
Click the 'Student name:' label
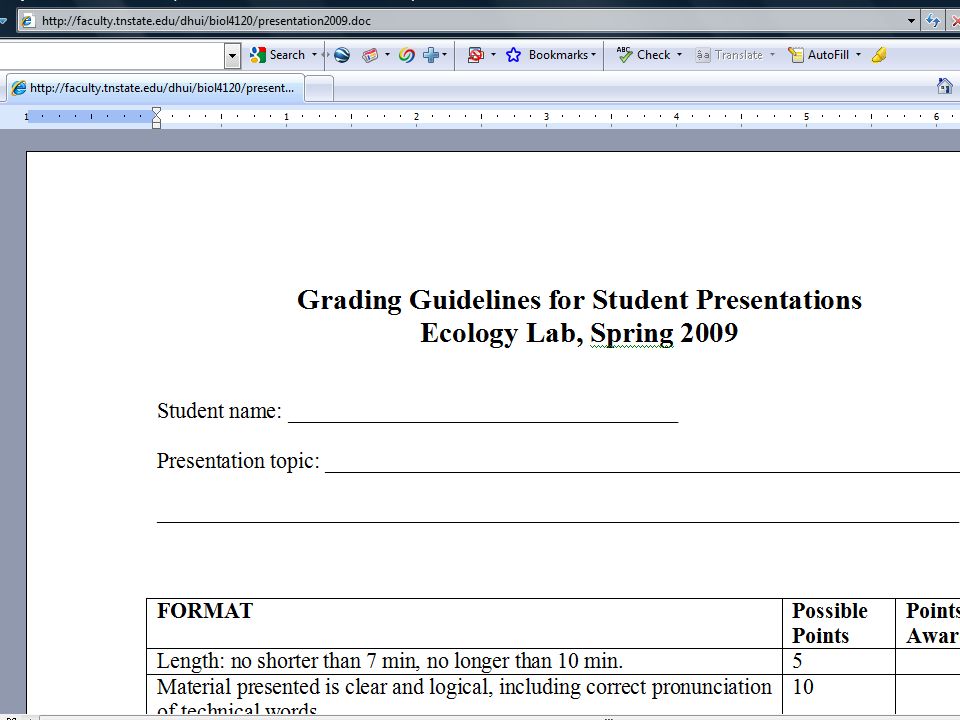(x=219, y=411)
